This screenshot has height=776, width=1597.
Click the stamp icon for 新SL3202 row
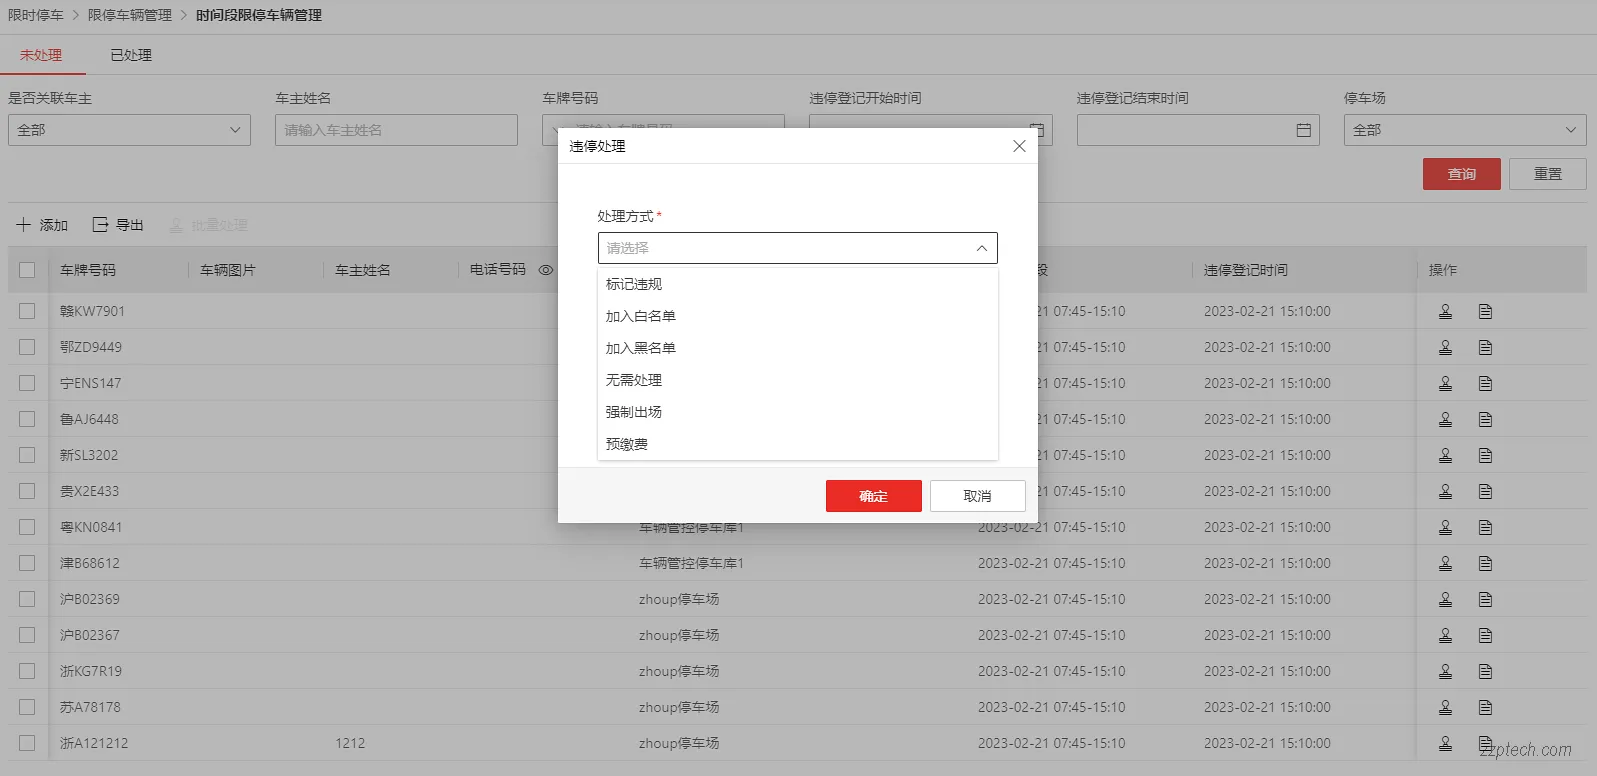1445,455
